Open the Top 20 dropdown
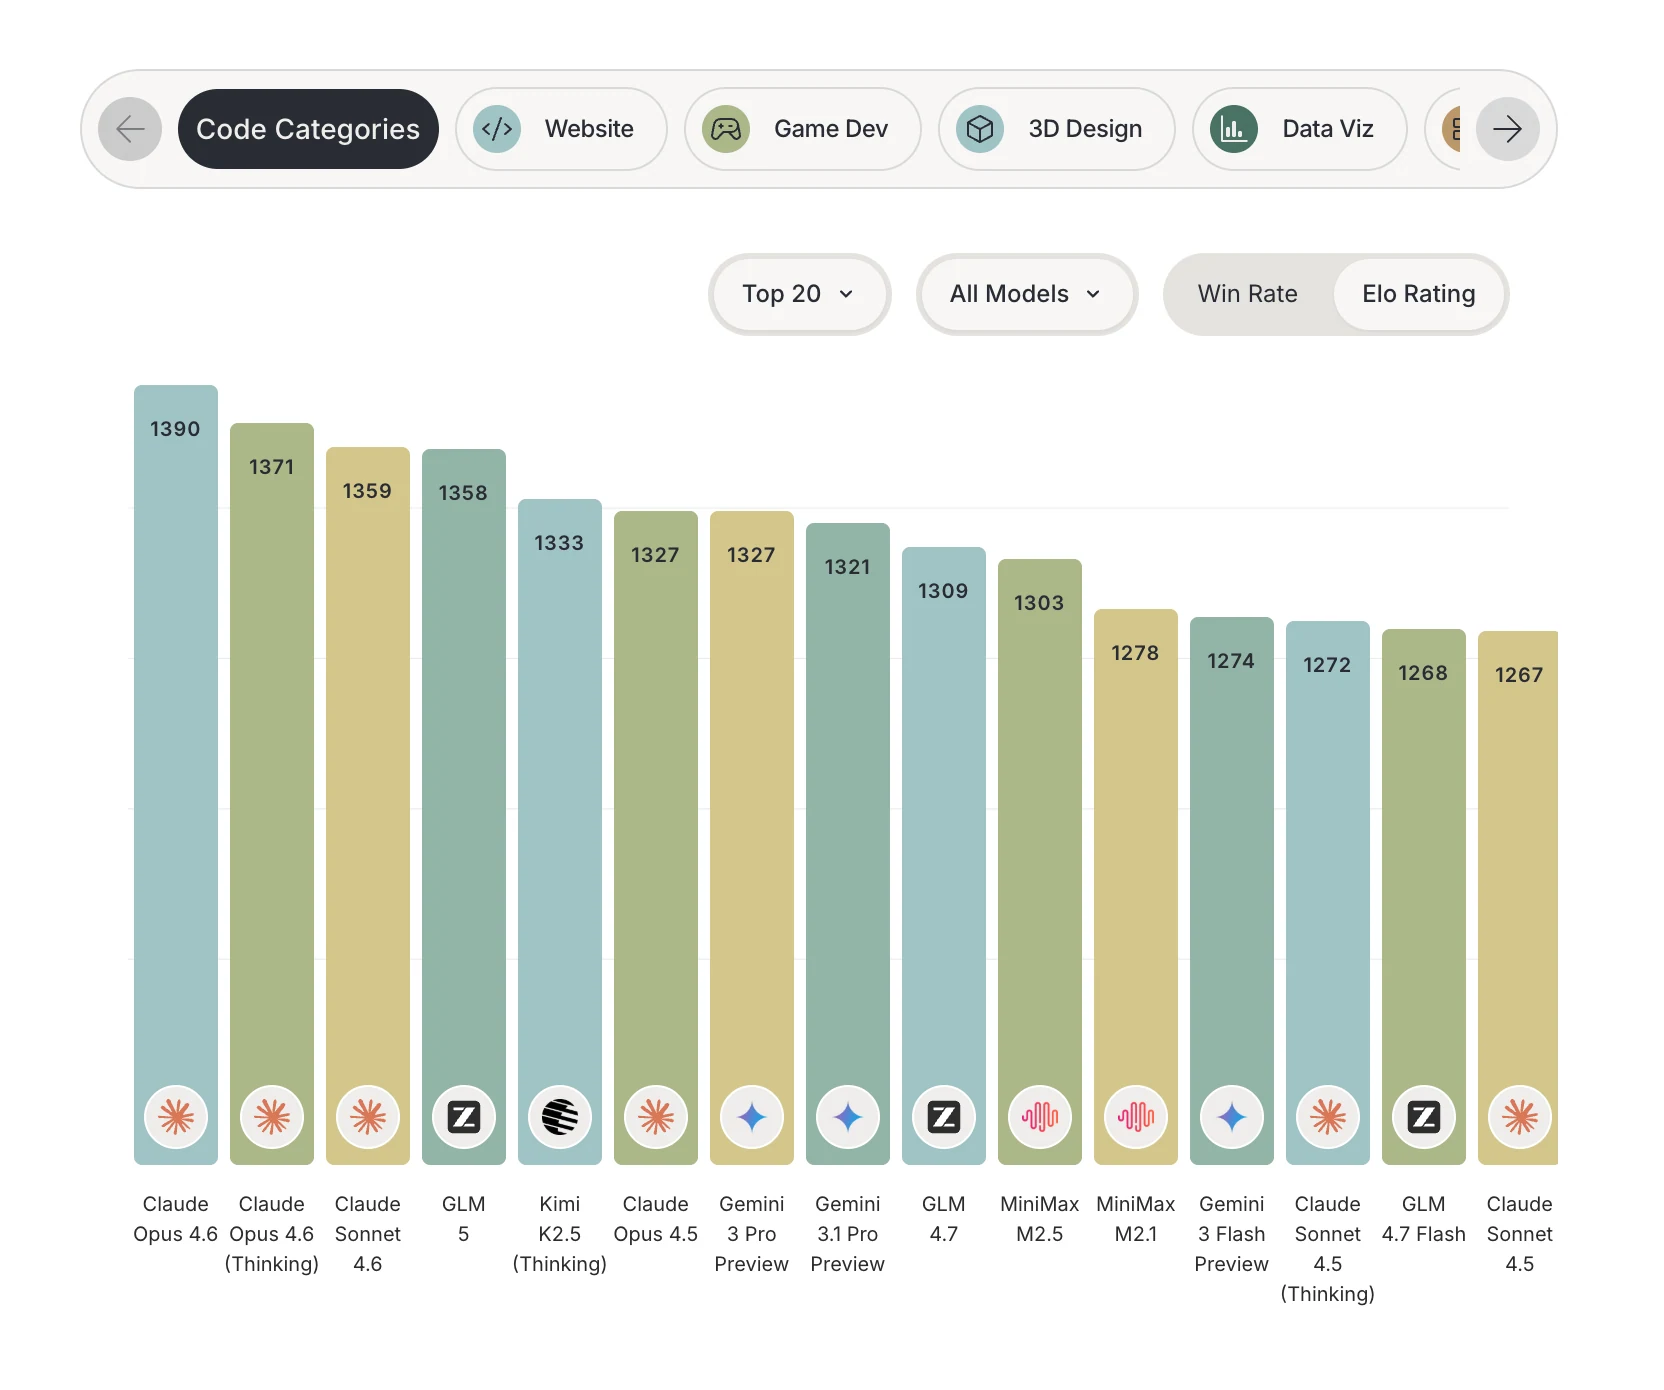1664x1390 pixels. 799,294
